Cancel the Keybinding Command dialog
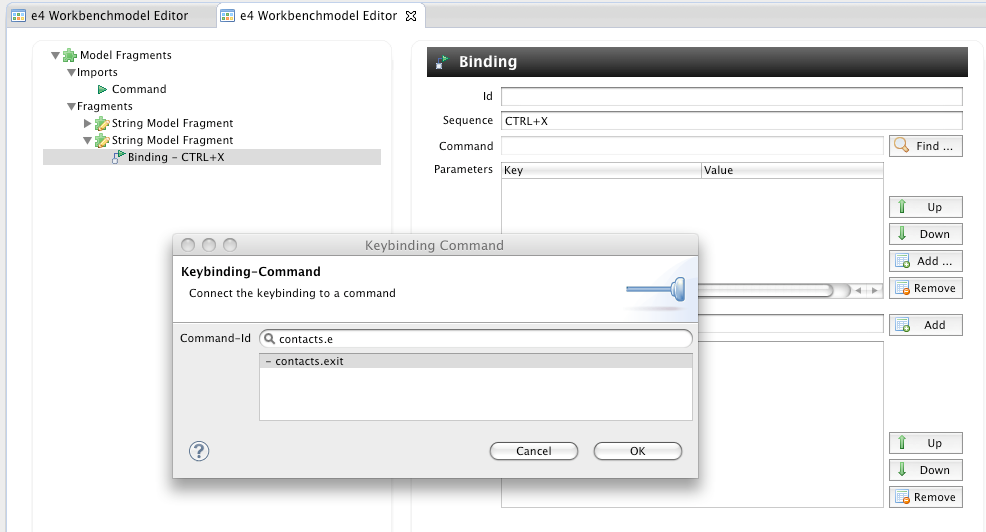This screenshot has width=986, height=532. [x=534, y=451]
